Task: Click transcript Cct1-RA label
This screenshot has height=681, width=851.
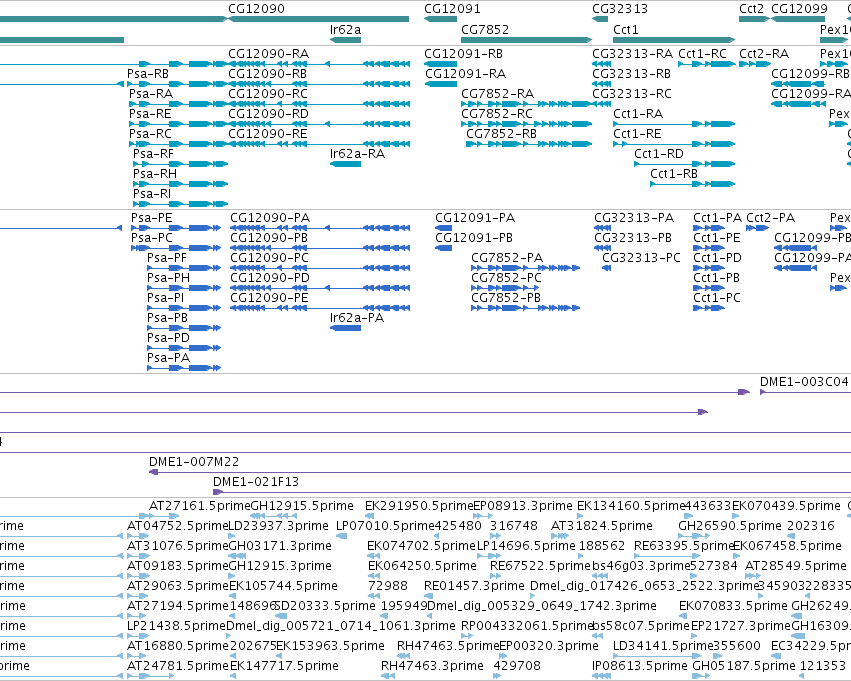Action: (x=638, y=114)
